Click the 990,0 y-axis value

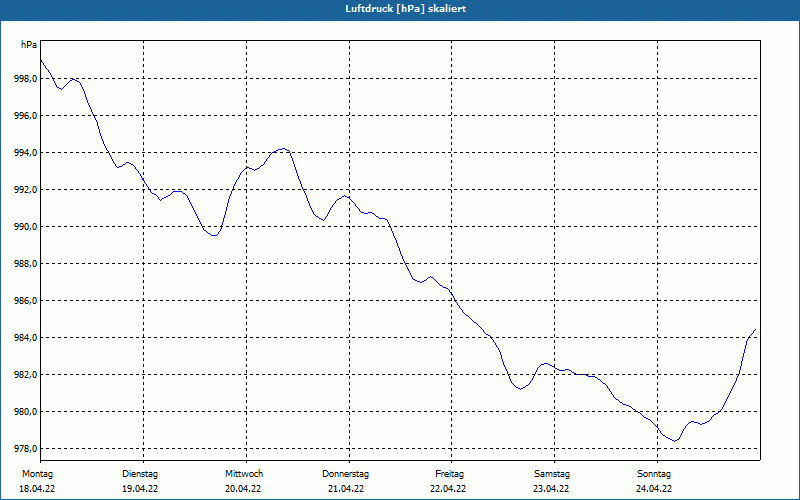pos(26,227)
